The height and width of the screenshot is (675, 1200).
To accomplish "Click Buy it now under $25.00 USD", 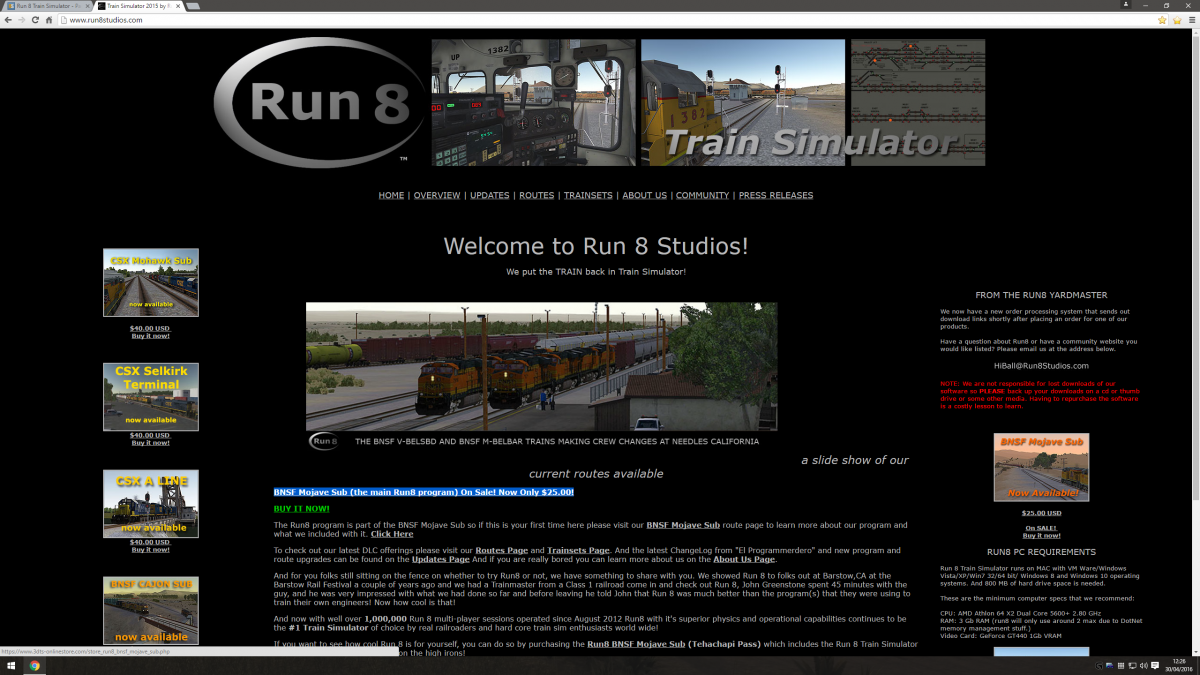I will click(x=1041, y=536).
